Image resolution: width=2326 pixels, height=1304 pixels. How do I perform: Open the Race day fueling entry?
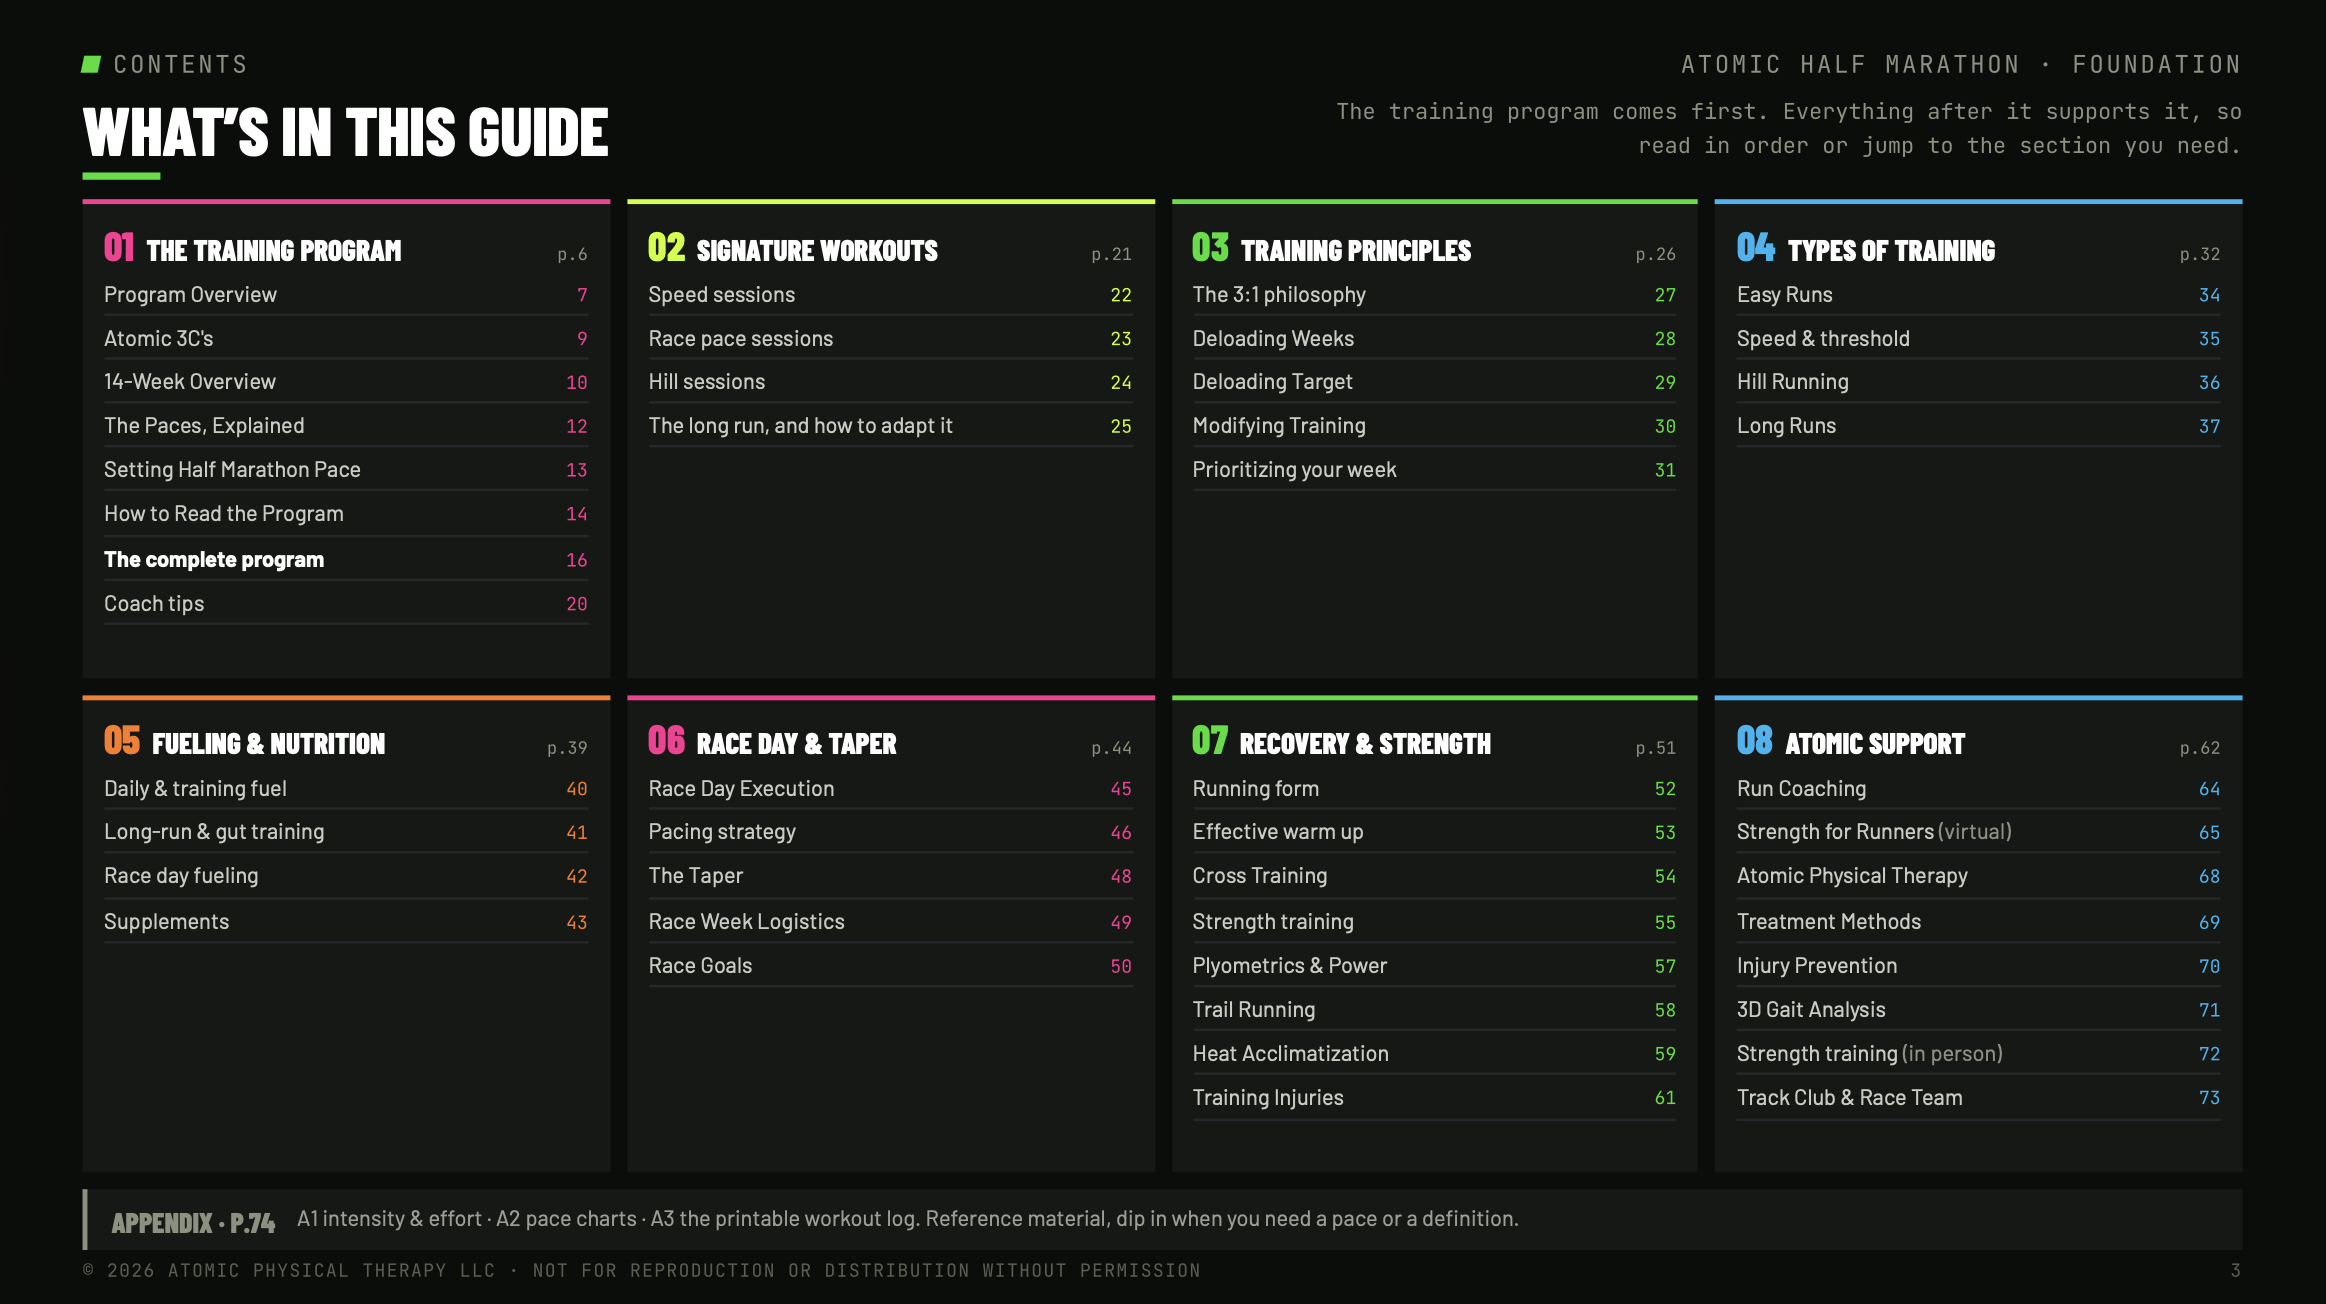pos(346,876)
